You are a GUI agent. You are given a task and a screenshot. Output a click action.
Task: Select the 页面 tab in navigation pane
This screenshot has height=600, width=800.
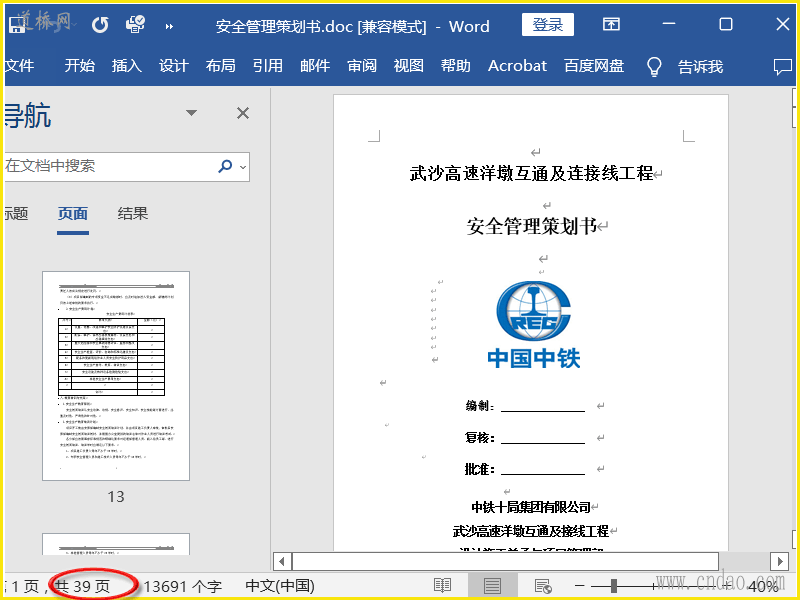pyautogui.click(x=72, y=213)
